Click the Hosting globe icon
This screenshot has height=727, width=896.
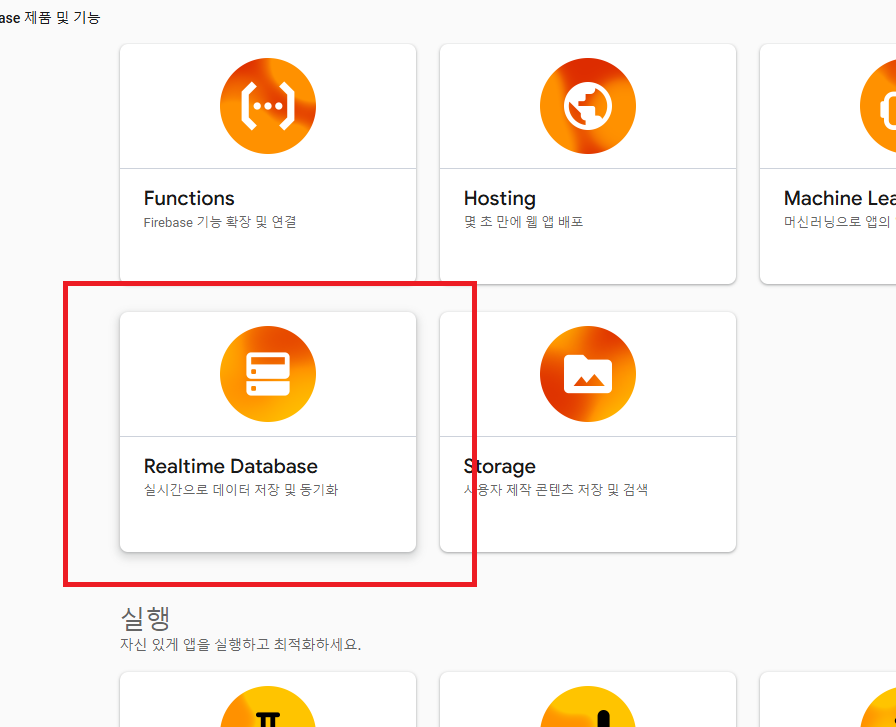pos(587,106)
